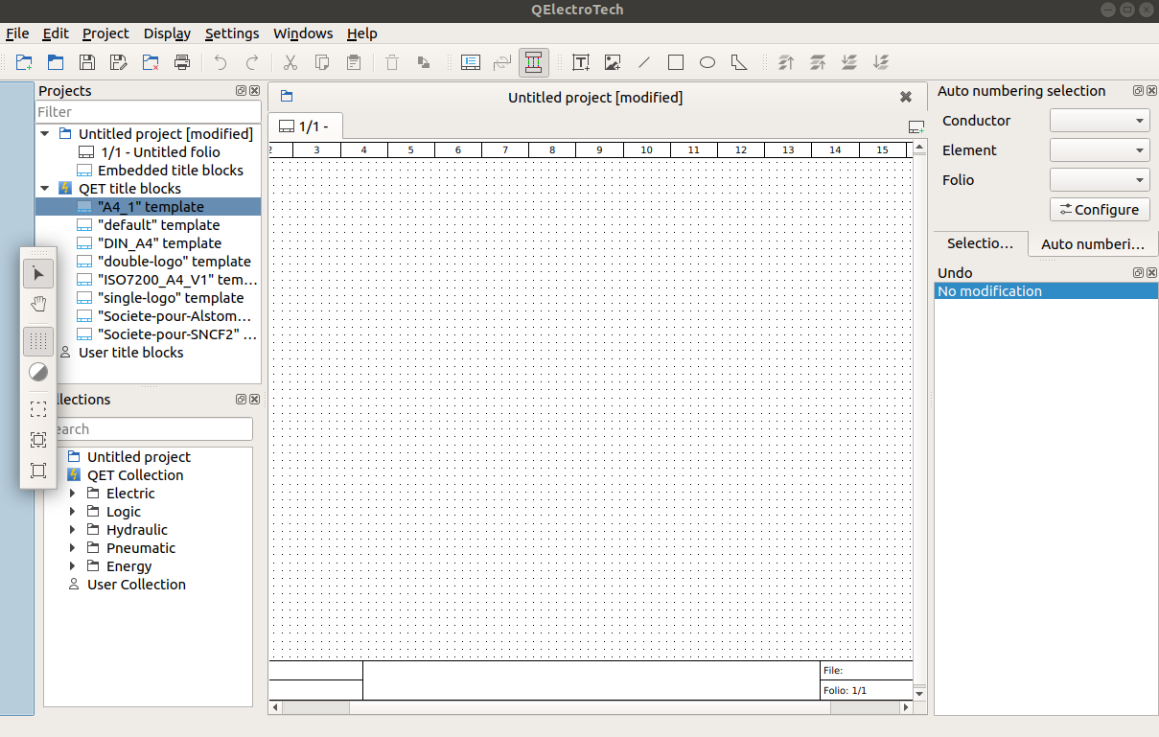Viewport: 1159px width, 737px height.
Task: Click the zoom fit content icon
Action: [38, 440]
